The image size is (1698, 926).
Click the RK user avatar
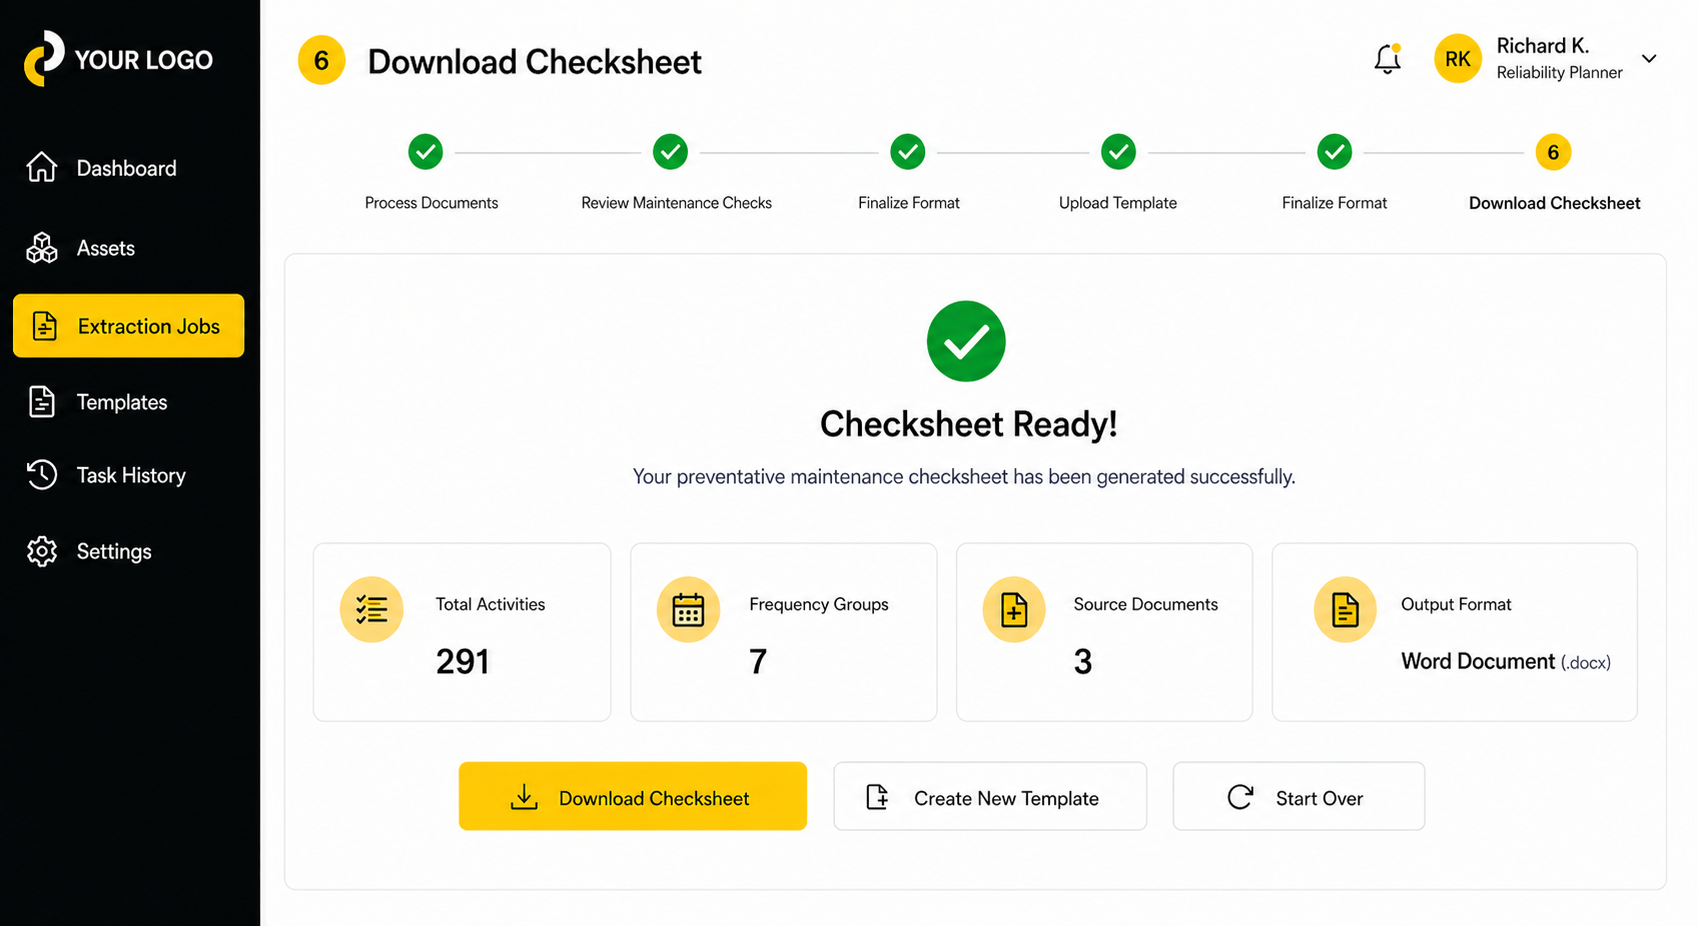coord(1457,59)
